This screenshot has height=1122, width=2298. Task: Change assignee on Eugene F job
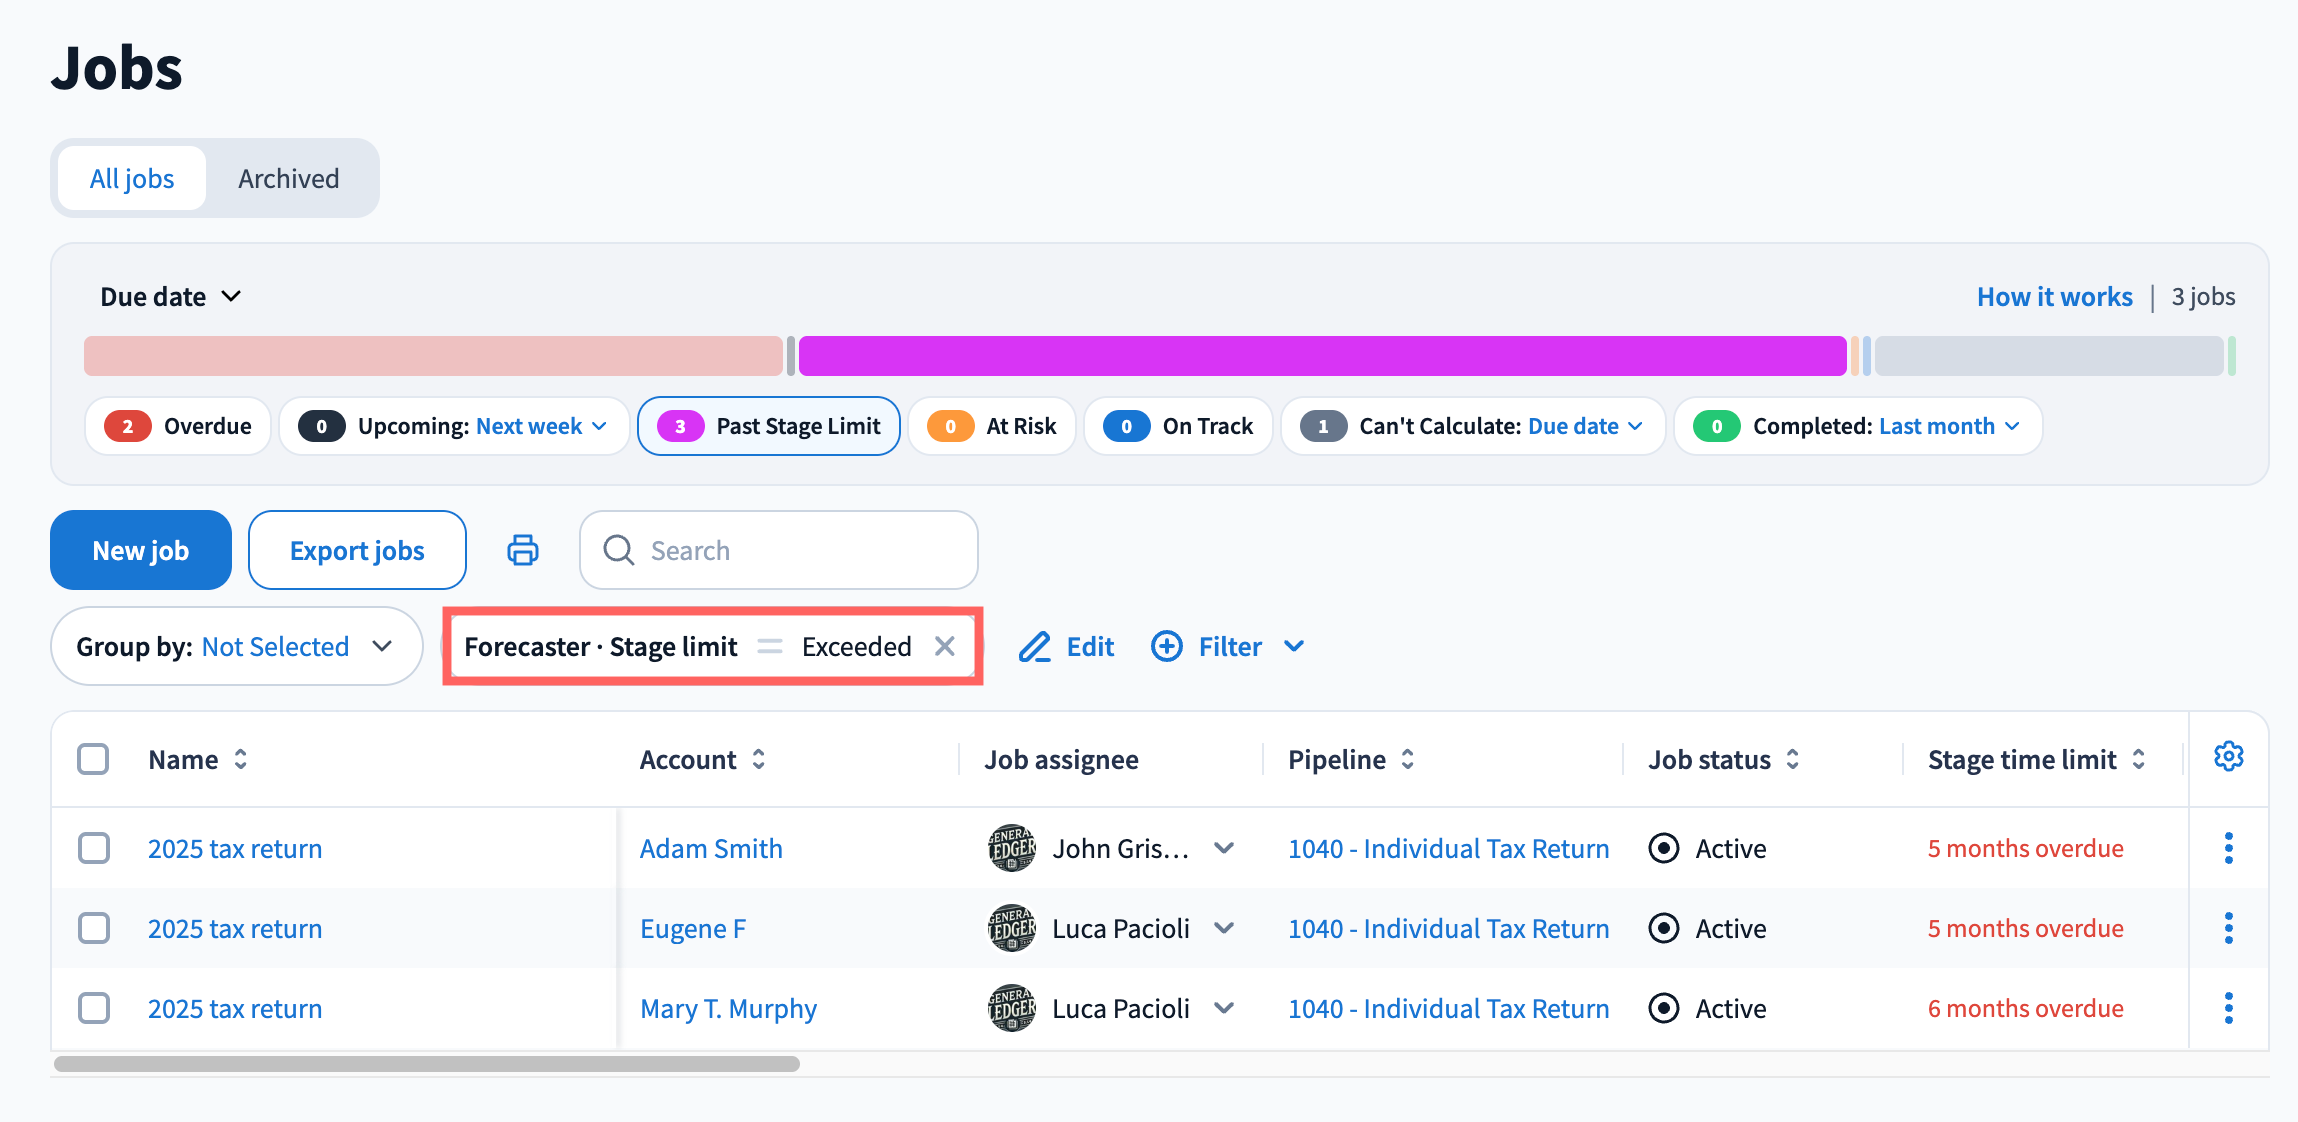pos(1224,928)
